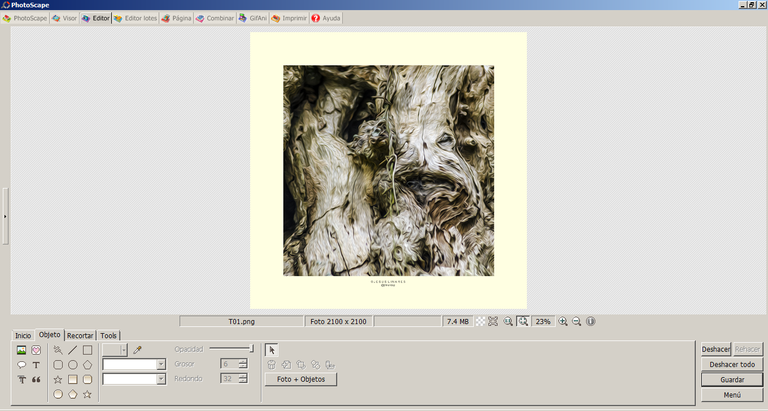Open the Imprimir tab
This screenshot has height=411, width=768.
(x=289, y=18)
